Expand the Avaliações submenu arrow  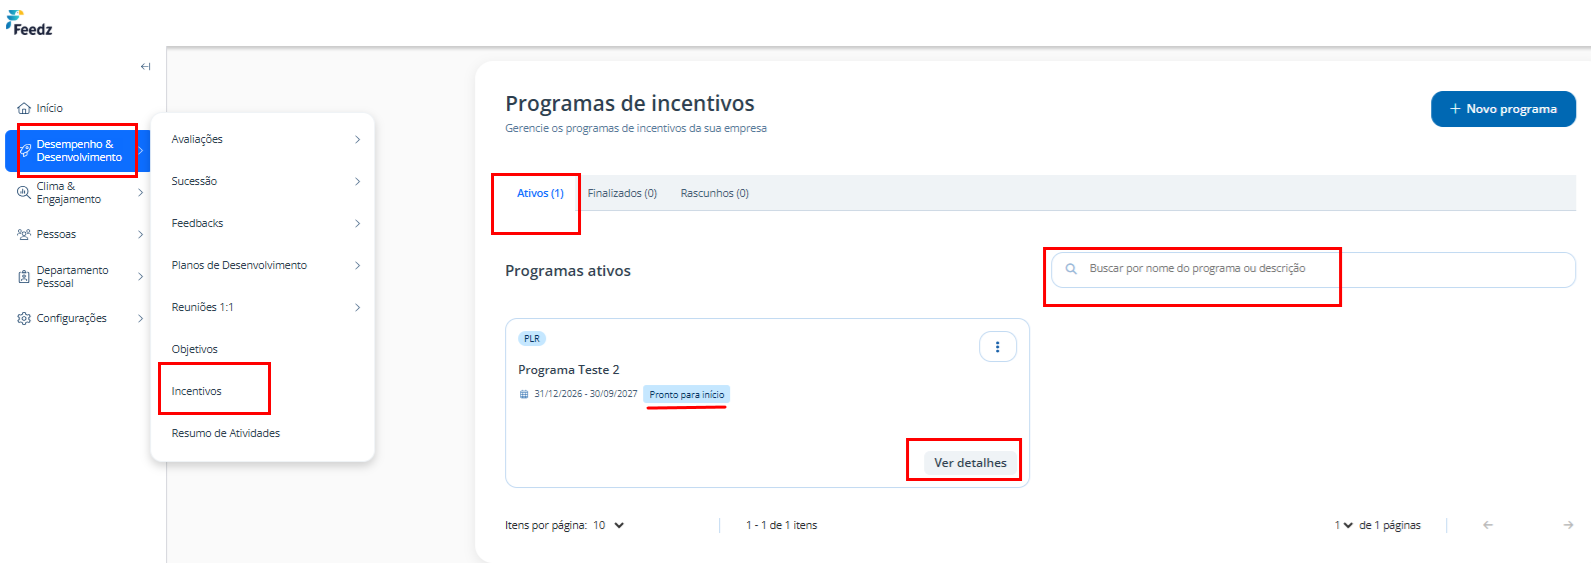357,139
